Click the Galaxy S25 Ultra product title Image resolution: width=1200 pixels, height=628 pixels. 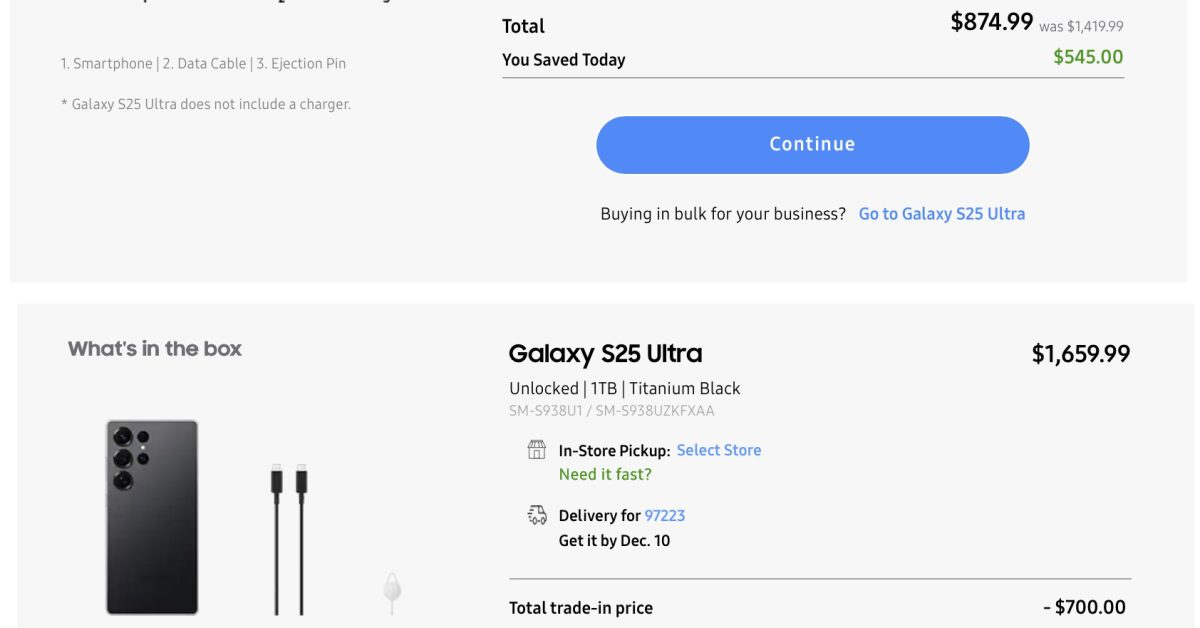pos(605,353)
